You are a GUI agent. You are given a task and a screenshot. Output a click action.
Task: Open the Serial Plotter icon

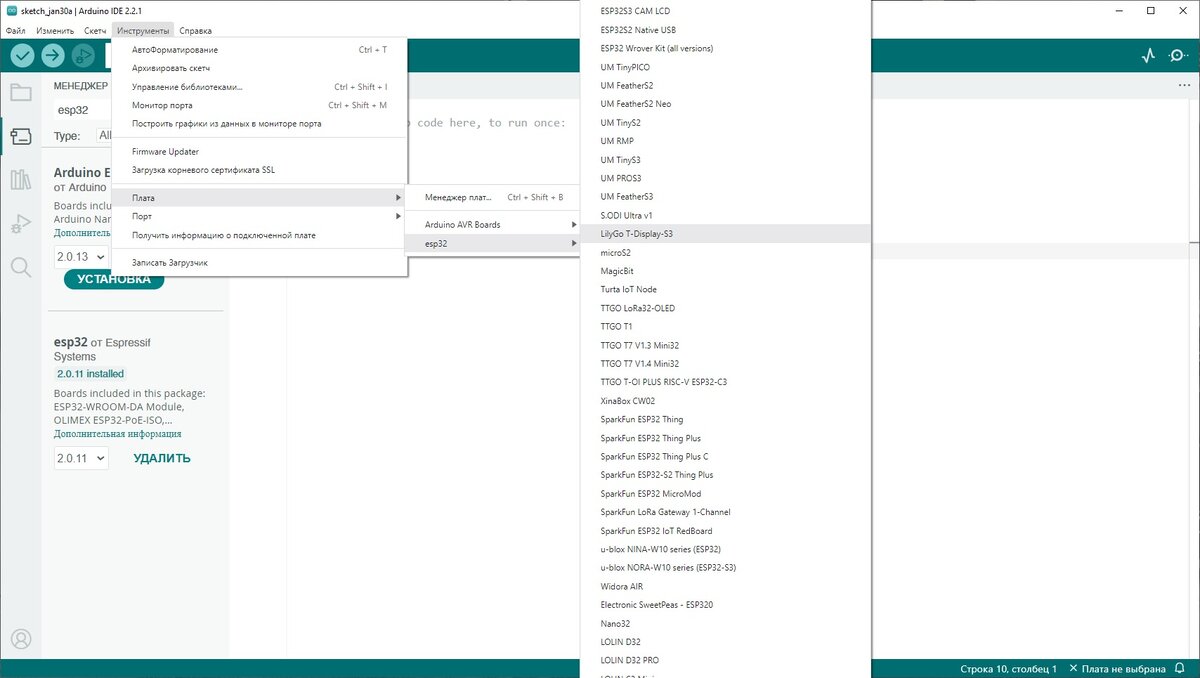(x=1148, y=56)
